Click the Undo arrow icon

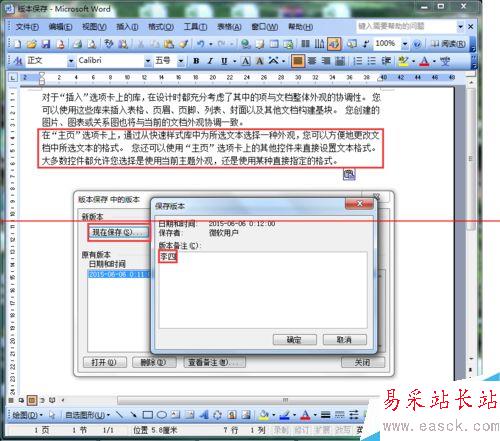tap(200, 44)
